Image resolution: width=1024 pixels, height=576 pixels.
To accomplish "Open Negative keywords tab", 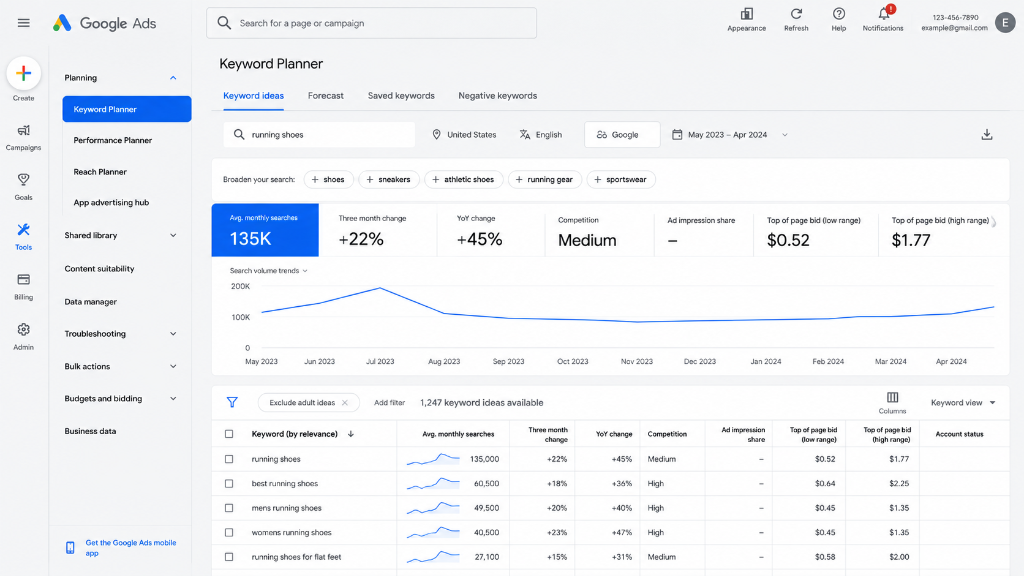I will 498,96.
